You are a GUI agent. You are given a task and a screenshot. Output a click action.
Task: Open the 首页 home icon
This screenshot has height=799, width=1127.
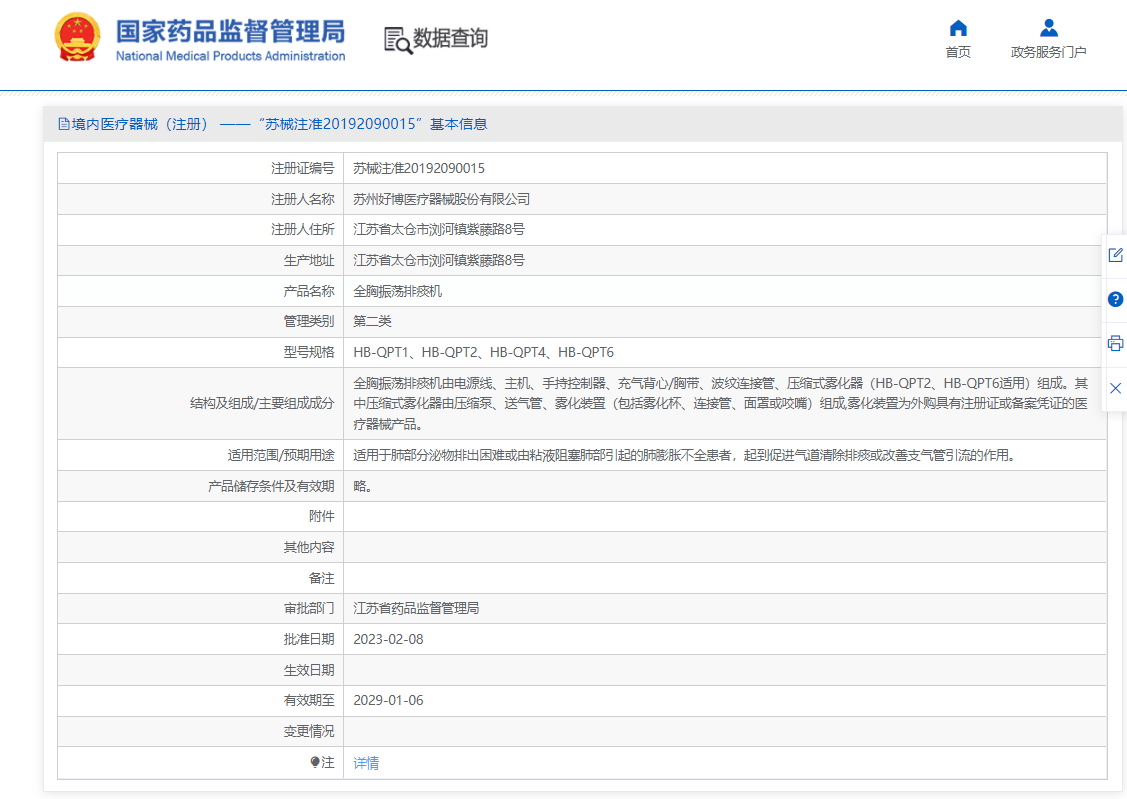coord(958,28)
